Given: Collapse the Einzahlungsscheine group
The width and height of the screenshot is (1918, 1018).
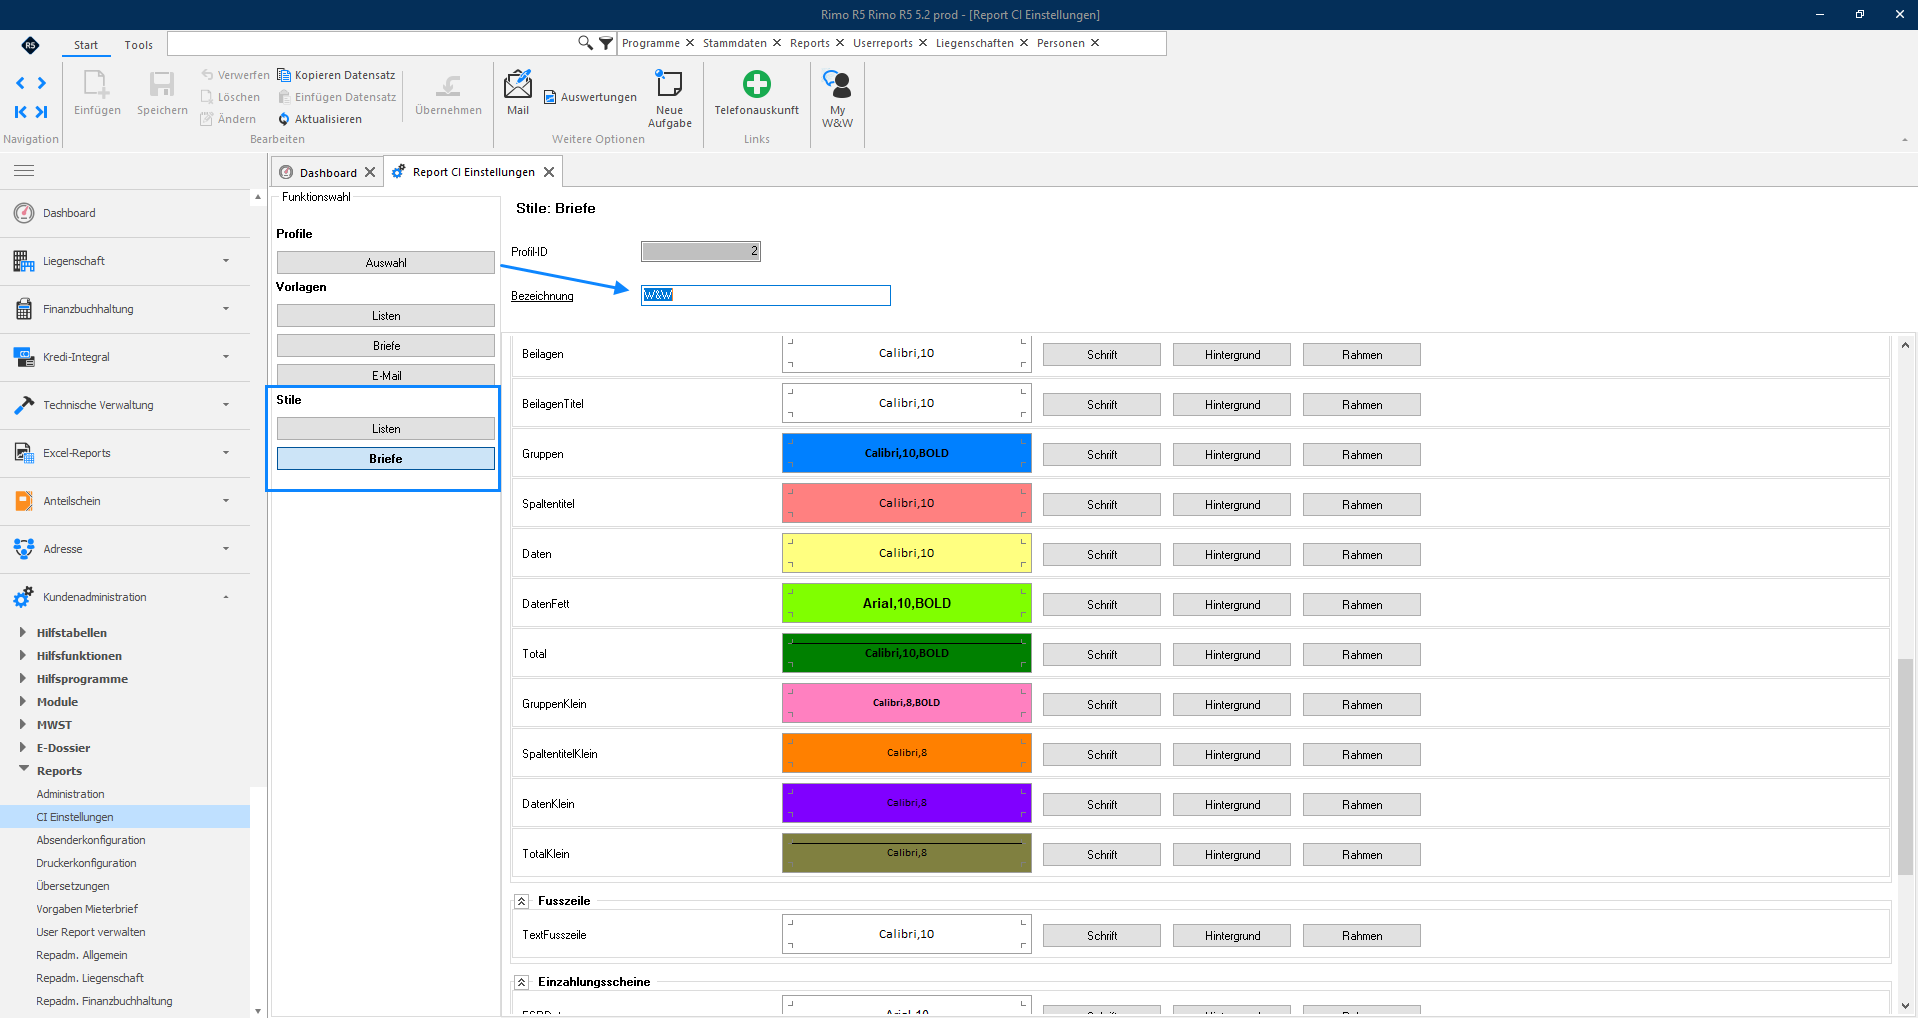Looking at the screenshot, I should point(521,982).
